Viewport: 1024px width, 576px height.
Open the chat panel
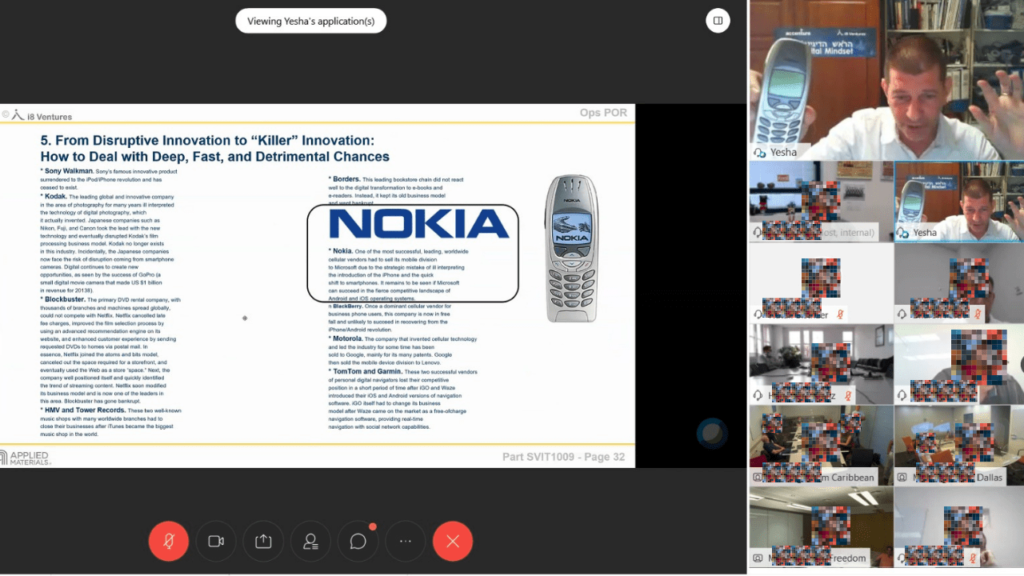tap(358, 541)
